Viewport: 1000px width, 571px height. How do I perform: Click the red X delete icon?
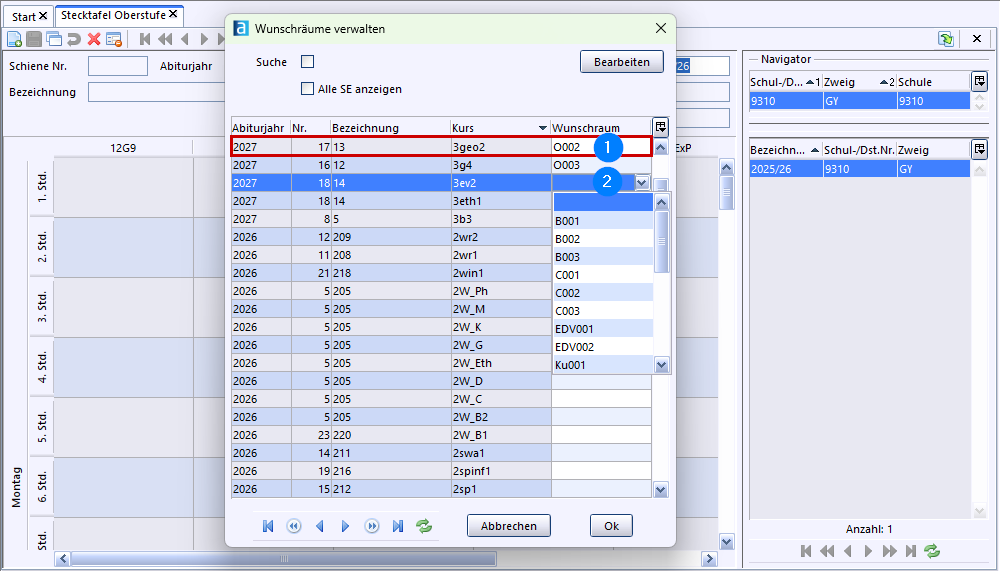pyautogui.click(x=94, y=39)
